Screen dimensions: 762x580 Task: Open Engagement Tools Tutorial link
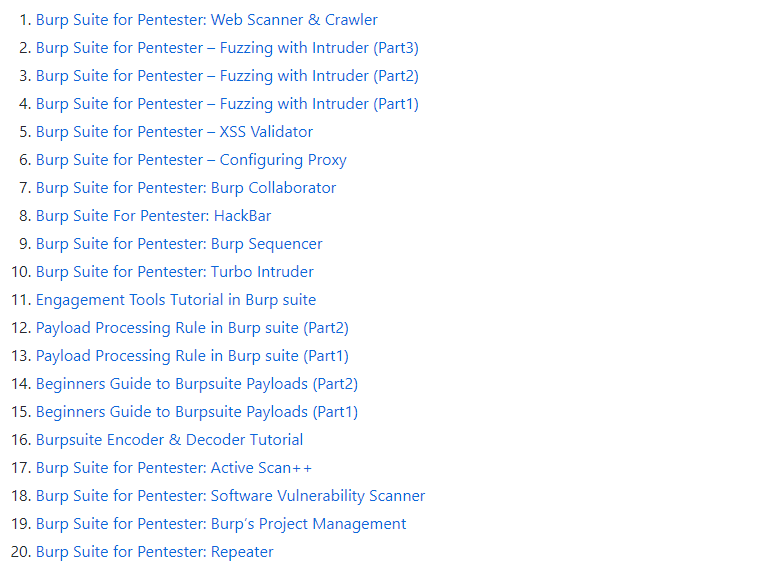click(x=176, y=300)
